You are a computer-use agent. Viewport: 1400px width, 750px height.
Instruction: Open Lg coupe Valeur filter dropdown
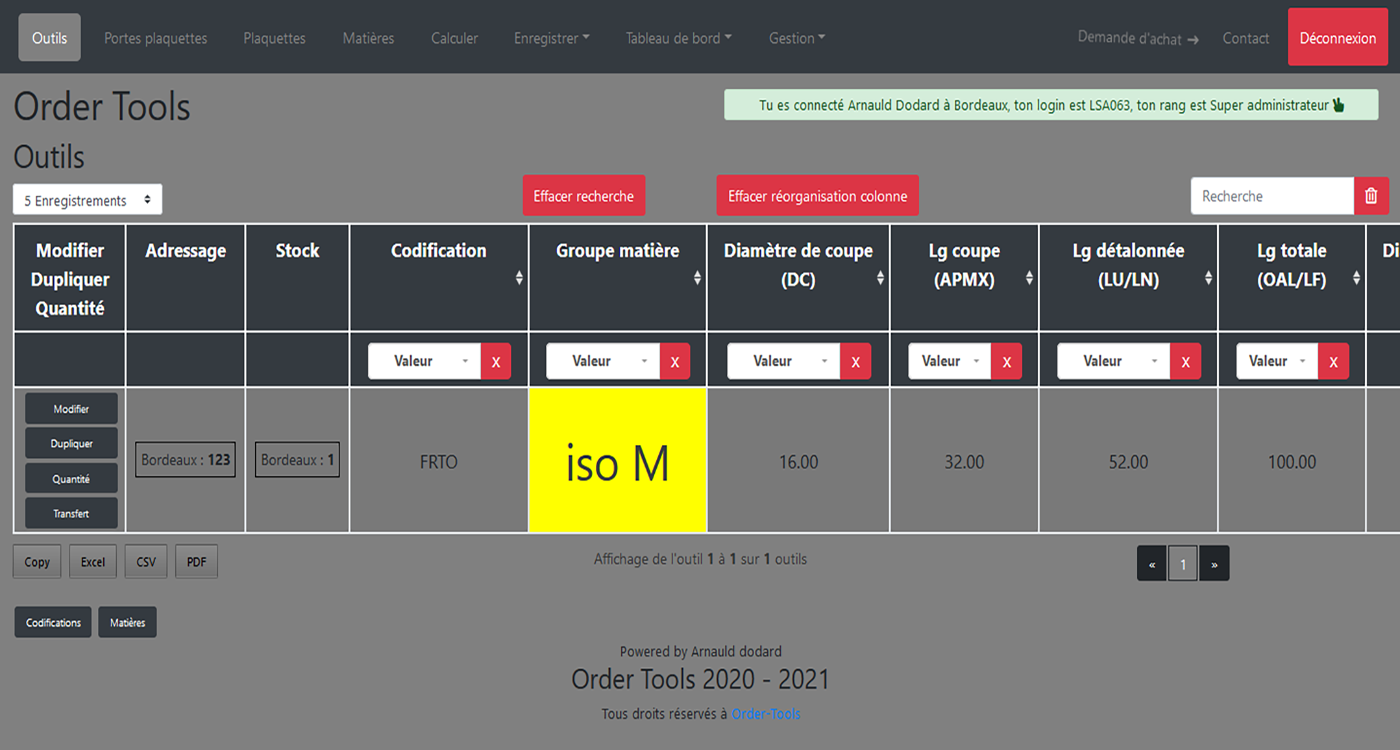point(949,361)
